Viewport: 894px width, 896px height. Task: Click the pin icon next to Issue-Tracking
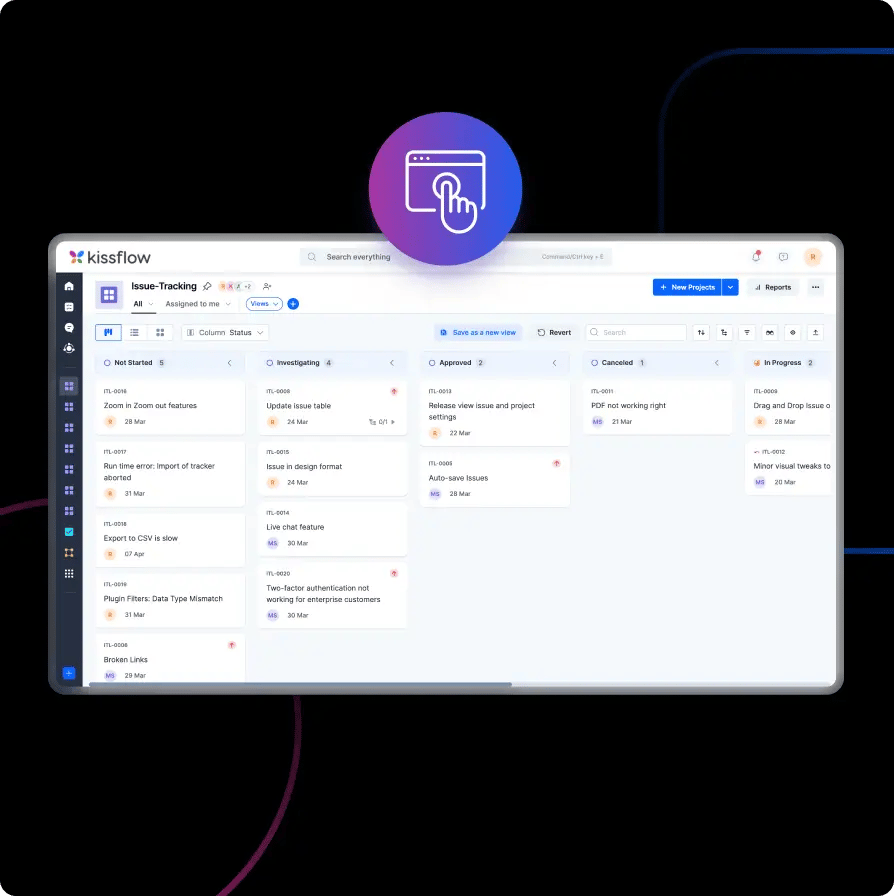(x=207, y=286)
